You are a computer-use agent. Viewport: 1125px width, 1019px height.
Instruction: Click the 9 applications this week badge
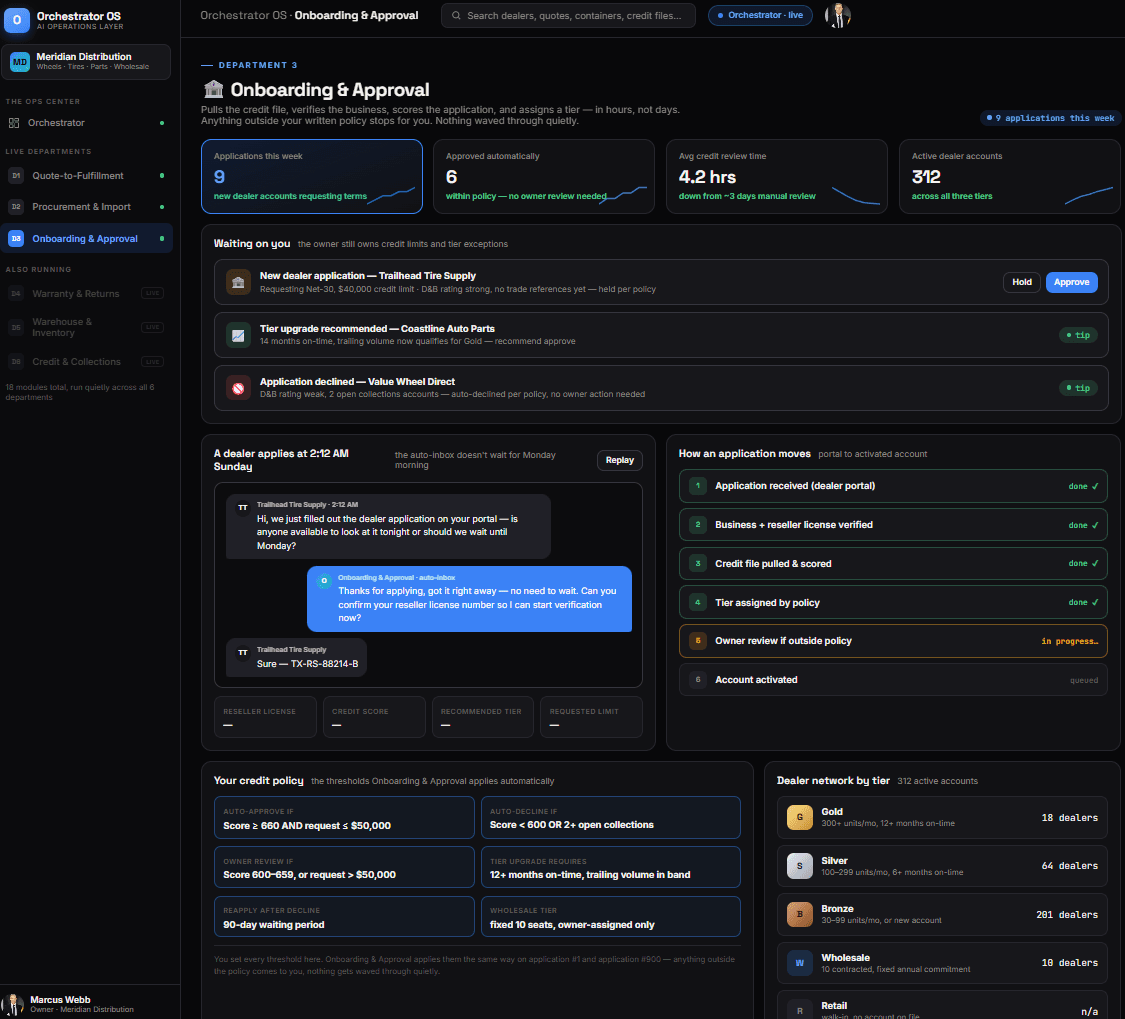[1050, 118]
